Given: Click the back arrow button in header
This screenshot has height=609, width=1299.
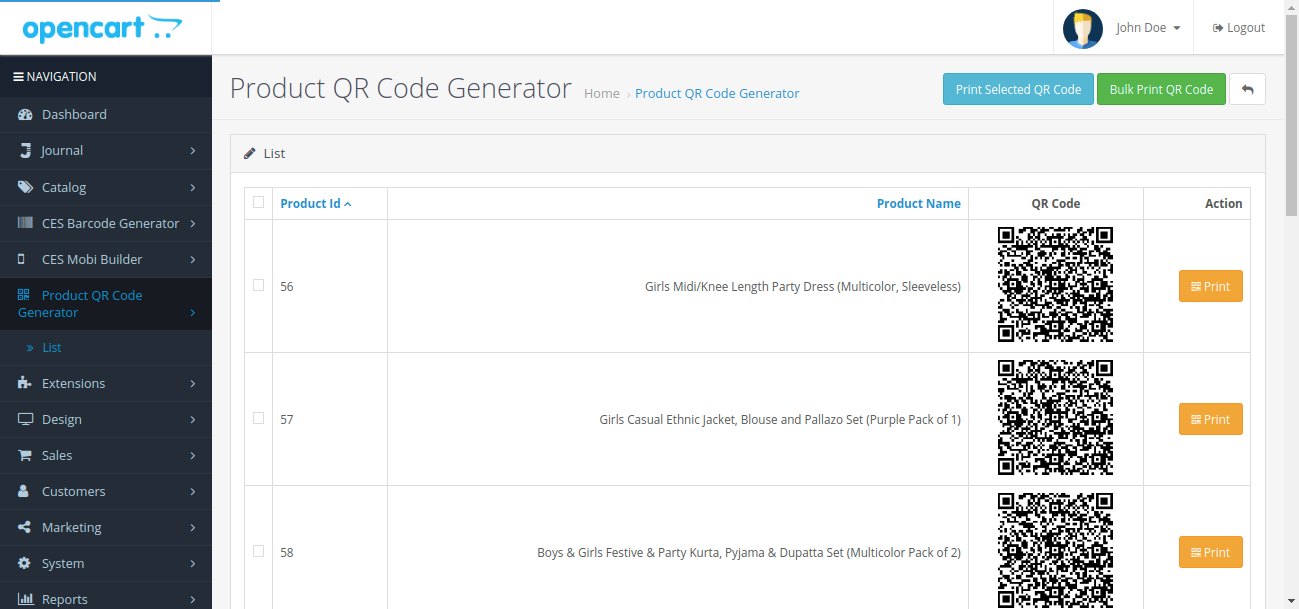Looking at the screenshot, I should point(1247,89).
